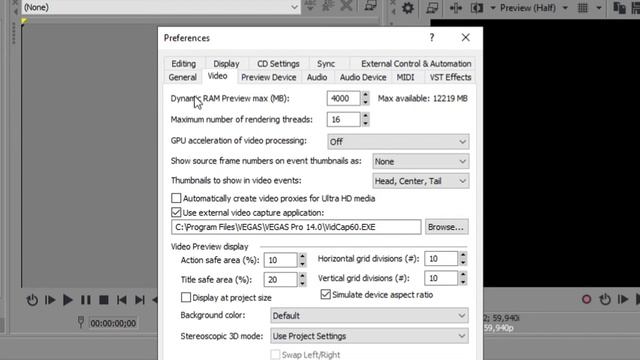Open the Audio Device tab
This screenshot has height=360, width=640.
363,77
